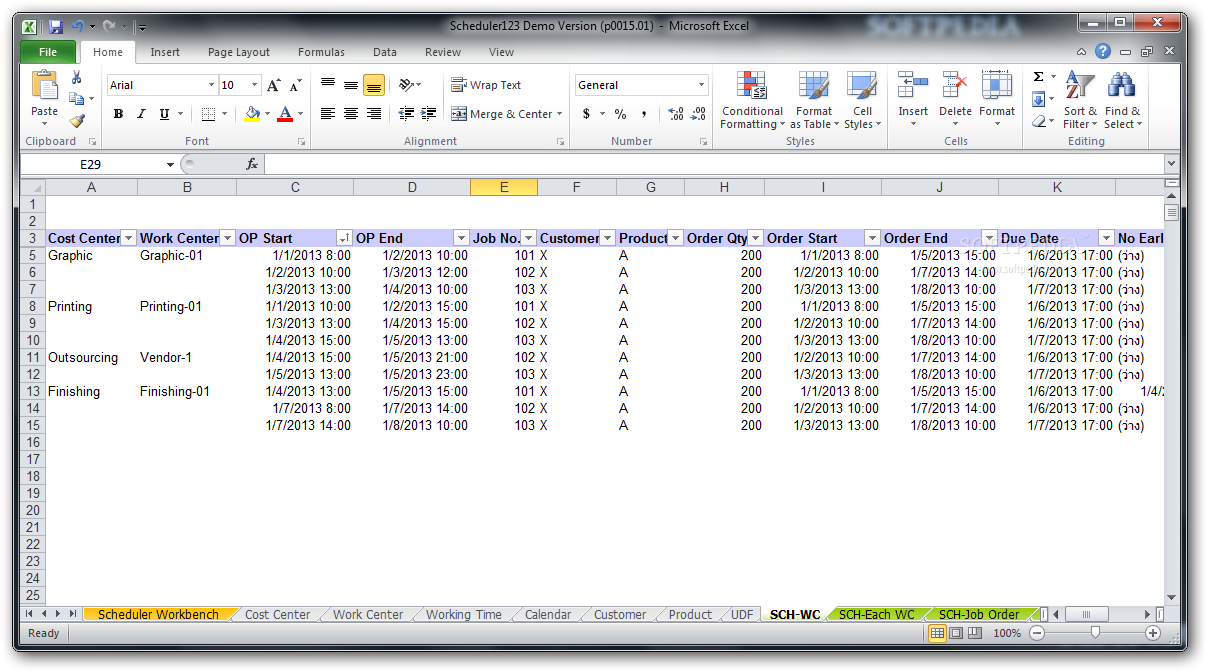
Task: Click the Center text alignment icon
Action: coord(351,114)
